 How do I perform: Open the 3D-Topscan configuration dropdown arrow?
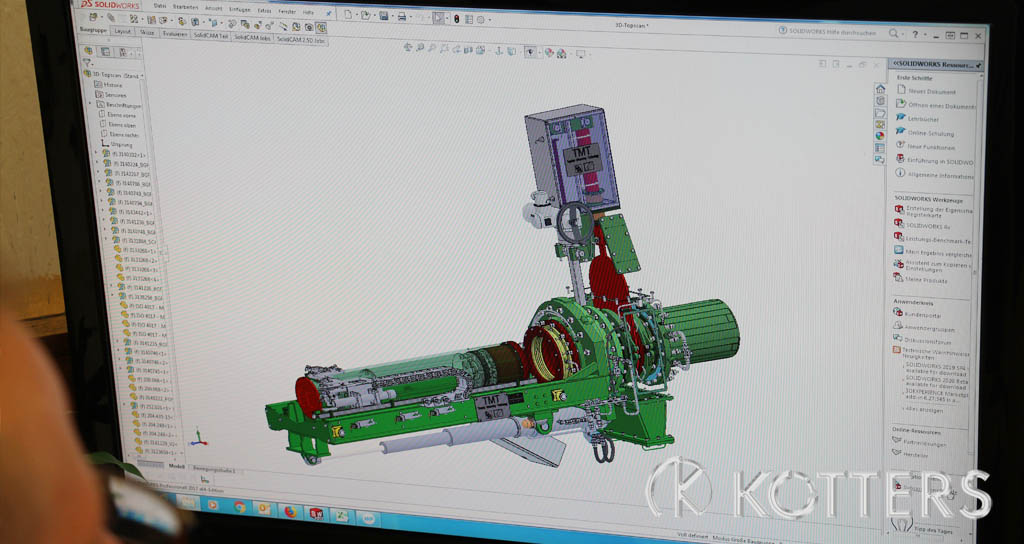[142, 76]
